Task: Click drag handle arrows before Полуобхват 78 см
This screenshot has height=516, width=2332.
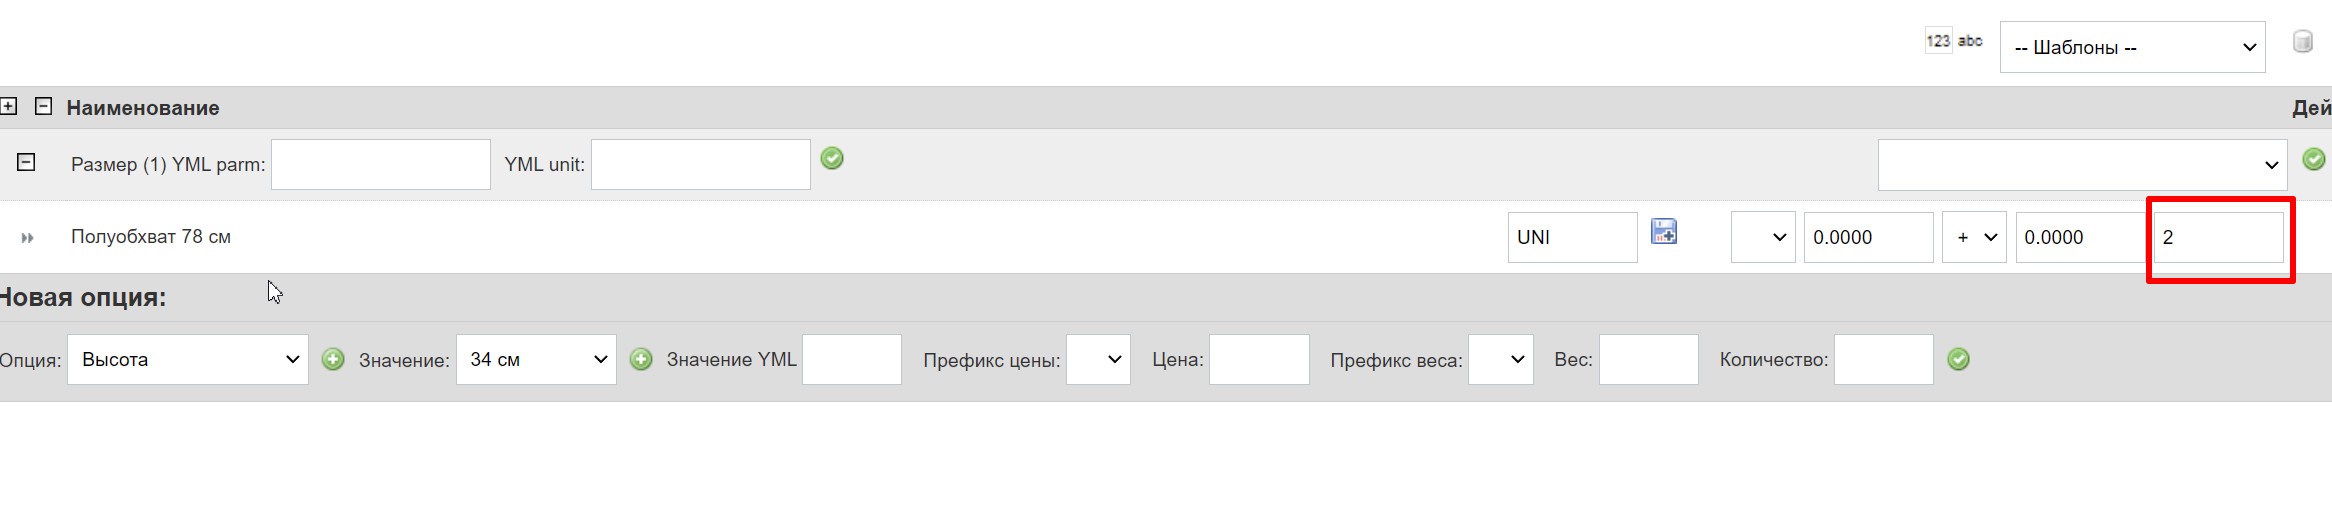Action: (x=27, y=238)
